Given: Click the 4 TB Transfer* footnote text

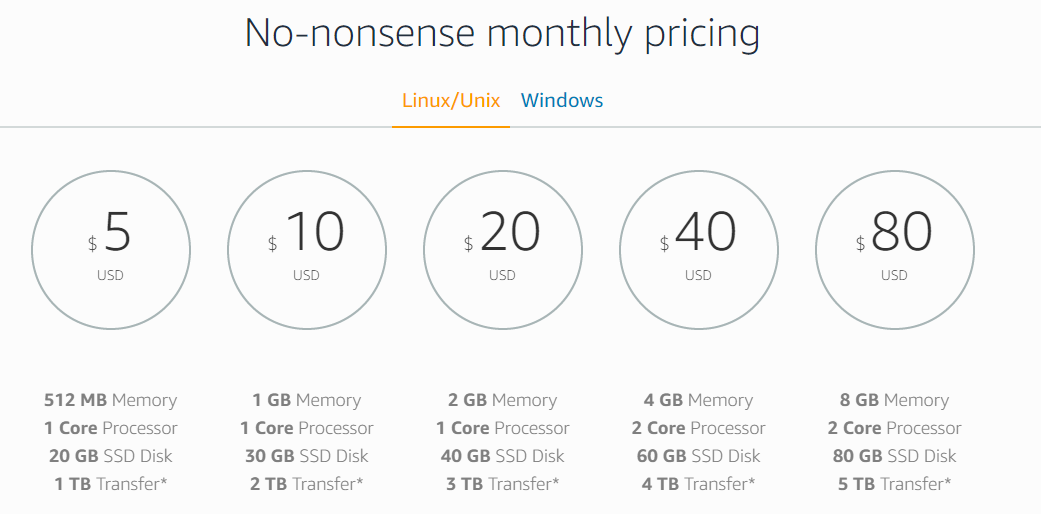Looking at the screenshot, I should 698,484.
